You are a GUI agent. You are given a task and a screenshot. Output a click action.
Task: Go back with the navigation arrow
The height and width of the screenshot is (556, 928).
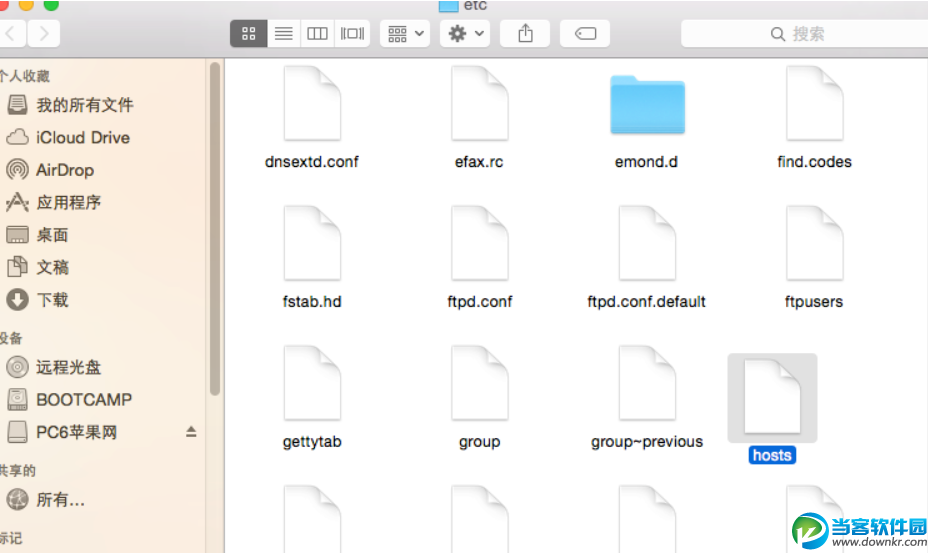(11, 33)
